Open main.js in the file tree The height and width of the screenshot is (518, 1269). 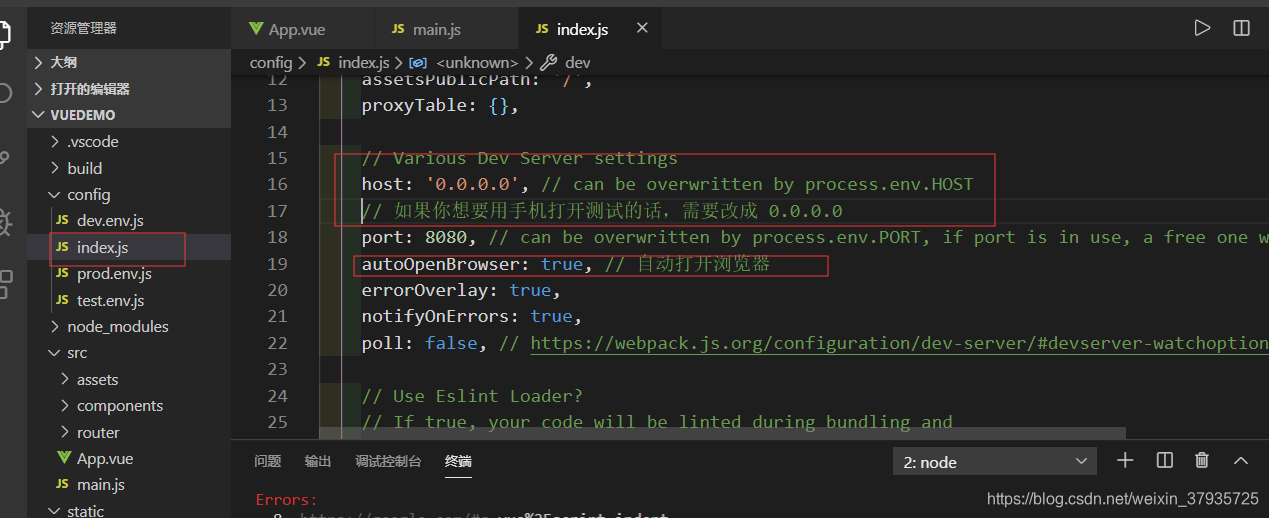coord(130,485)
